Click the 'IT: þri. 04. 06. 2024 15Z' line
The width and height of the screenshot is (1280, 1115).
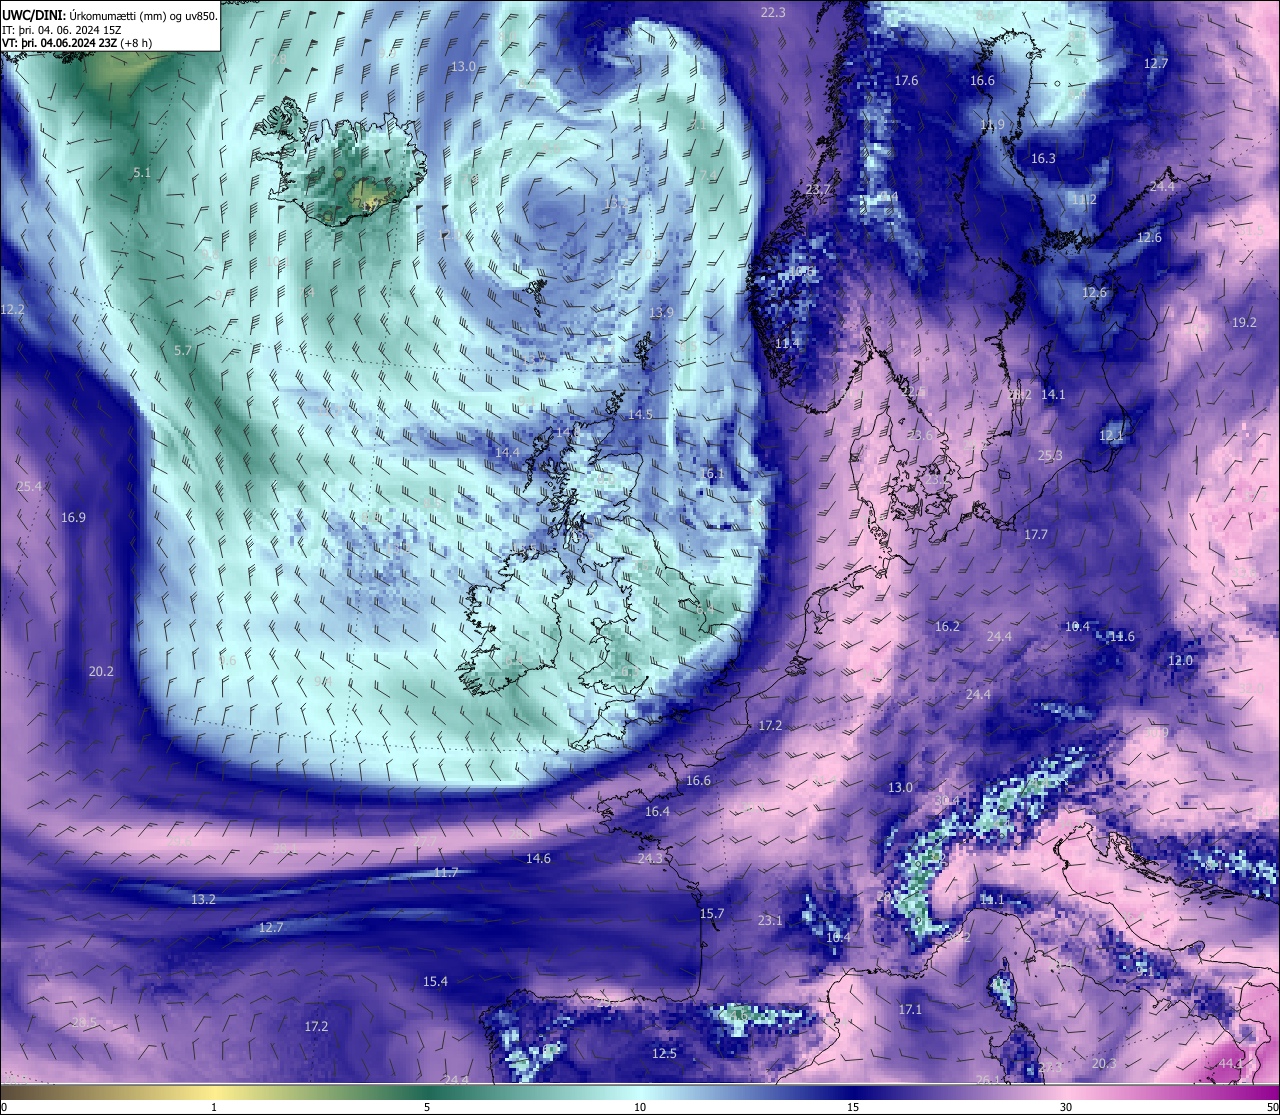tap(63, 30)
